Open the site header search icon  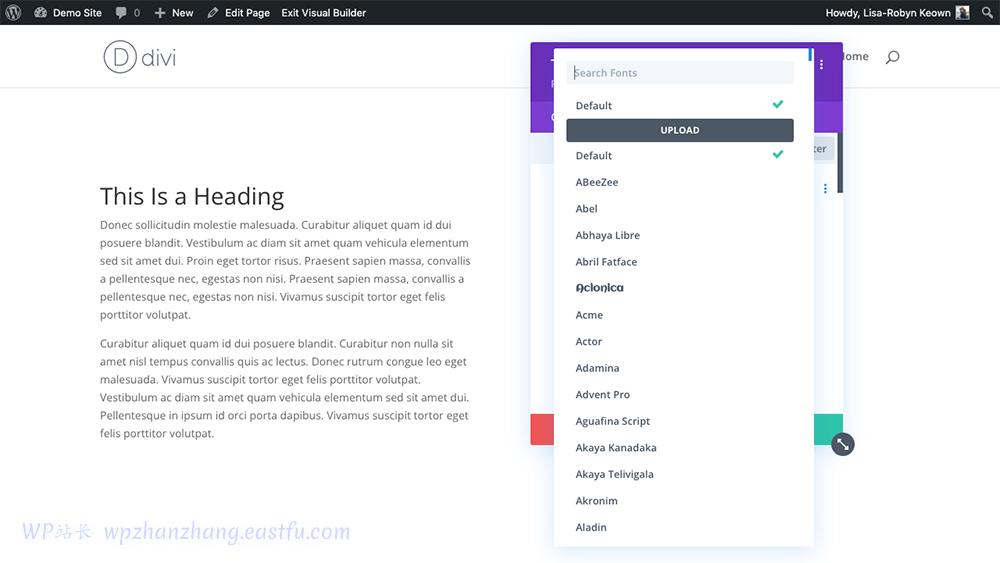pyautogui.click(x=892, y=57)
